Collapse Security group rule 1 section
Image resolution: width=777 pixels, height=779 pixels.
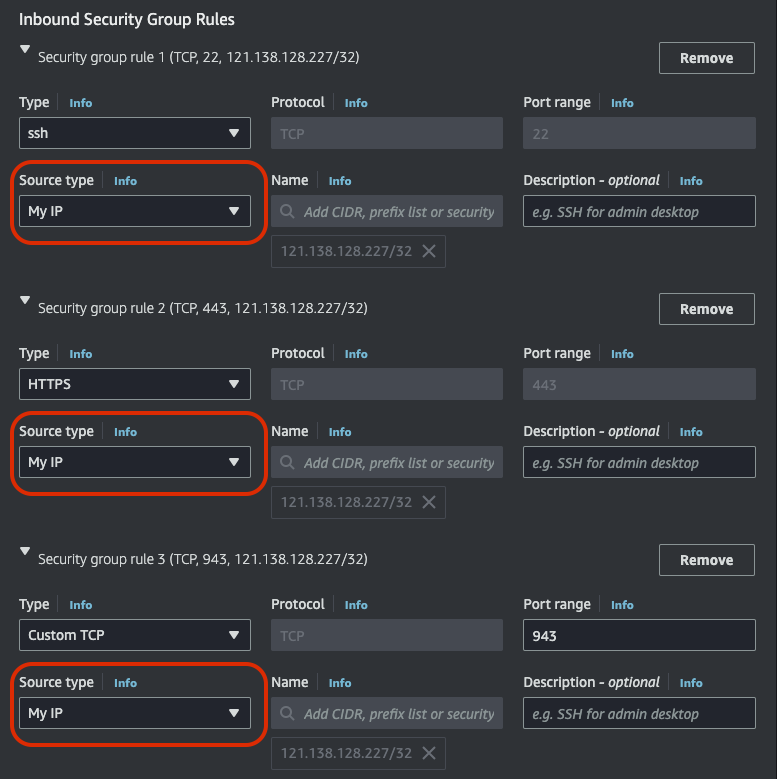pos(25,49)
